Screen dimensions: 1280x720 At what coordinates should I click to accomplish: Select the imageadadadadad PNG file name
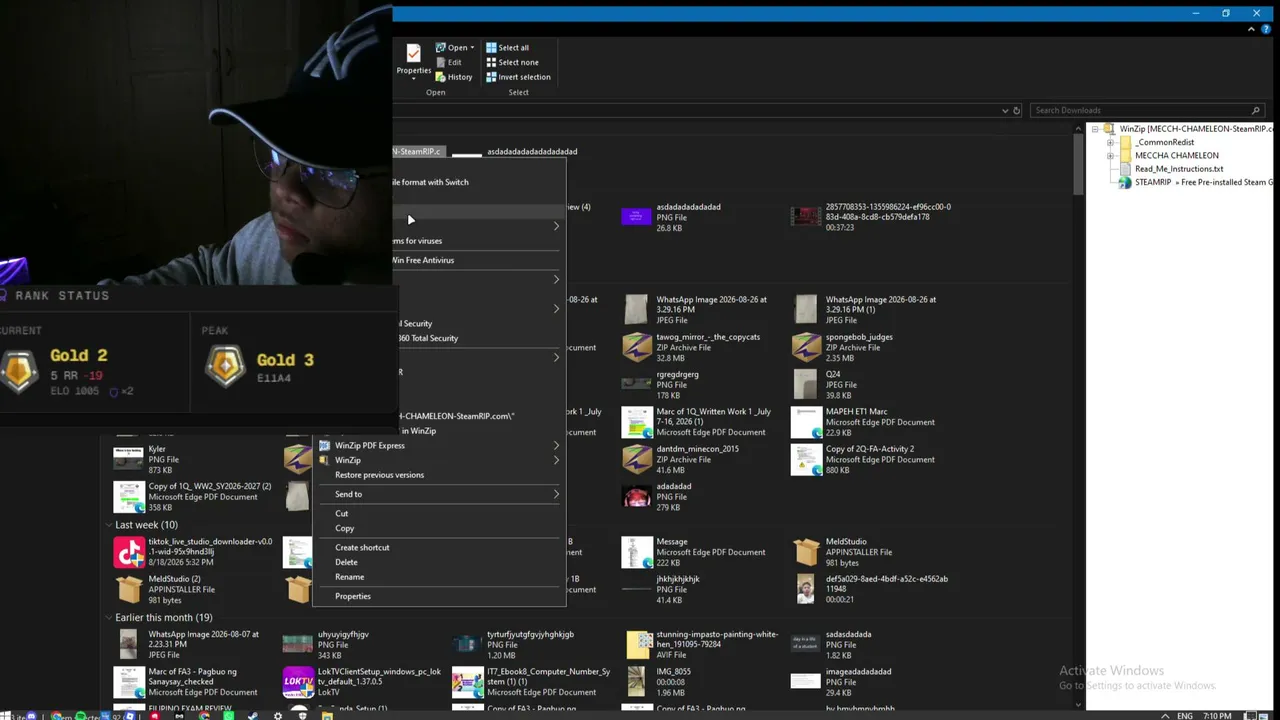(858, 672)
